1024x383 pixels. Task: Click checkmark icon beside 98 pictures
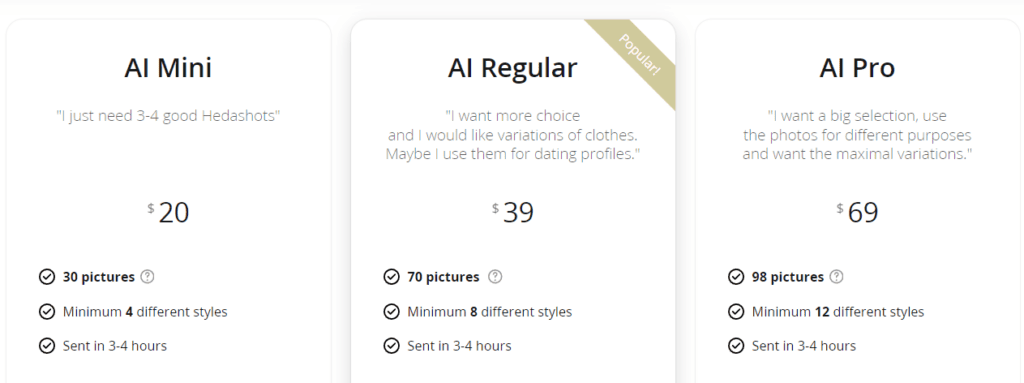[x=736, y=277]
